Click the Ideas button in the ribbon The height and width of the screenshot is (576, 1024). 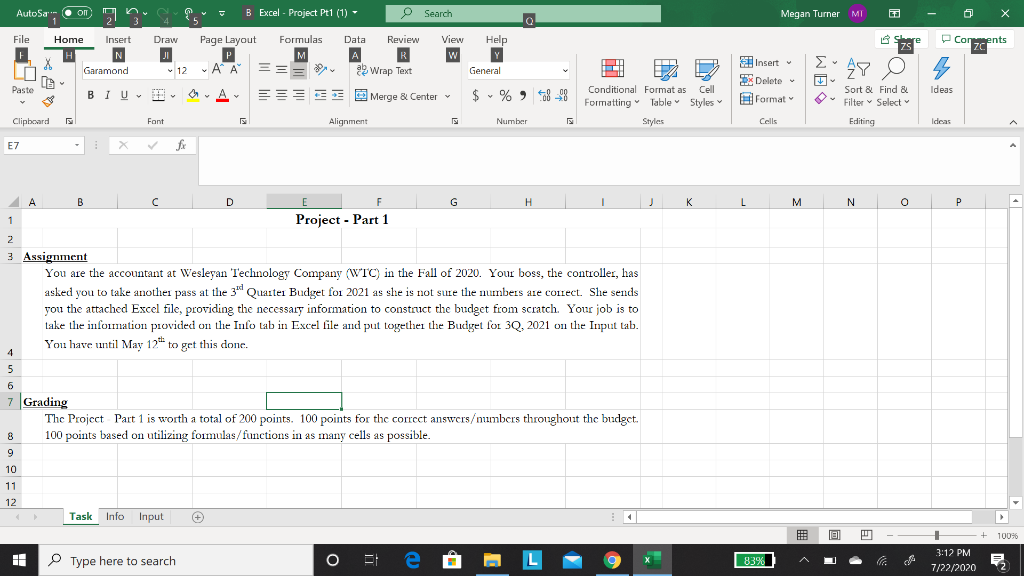coord(941,84)
